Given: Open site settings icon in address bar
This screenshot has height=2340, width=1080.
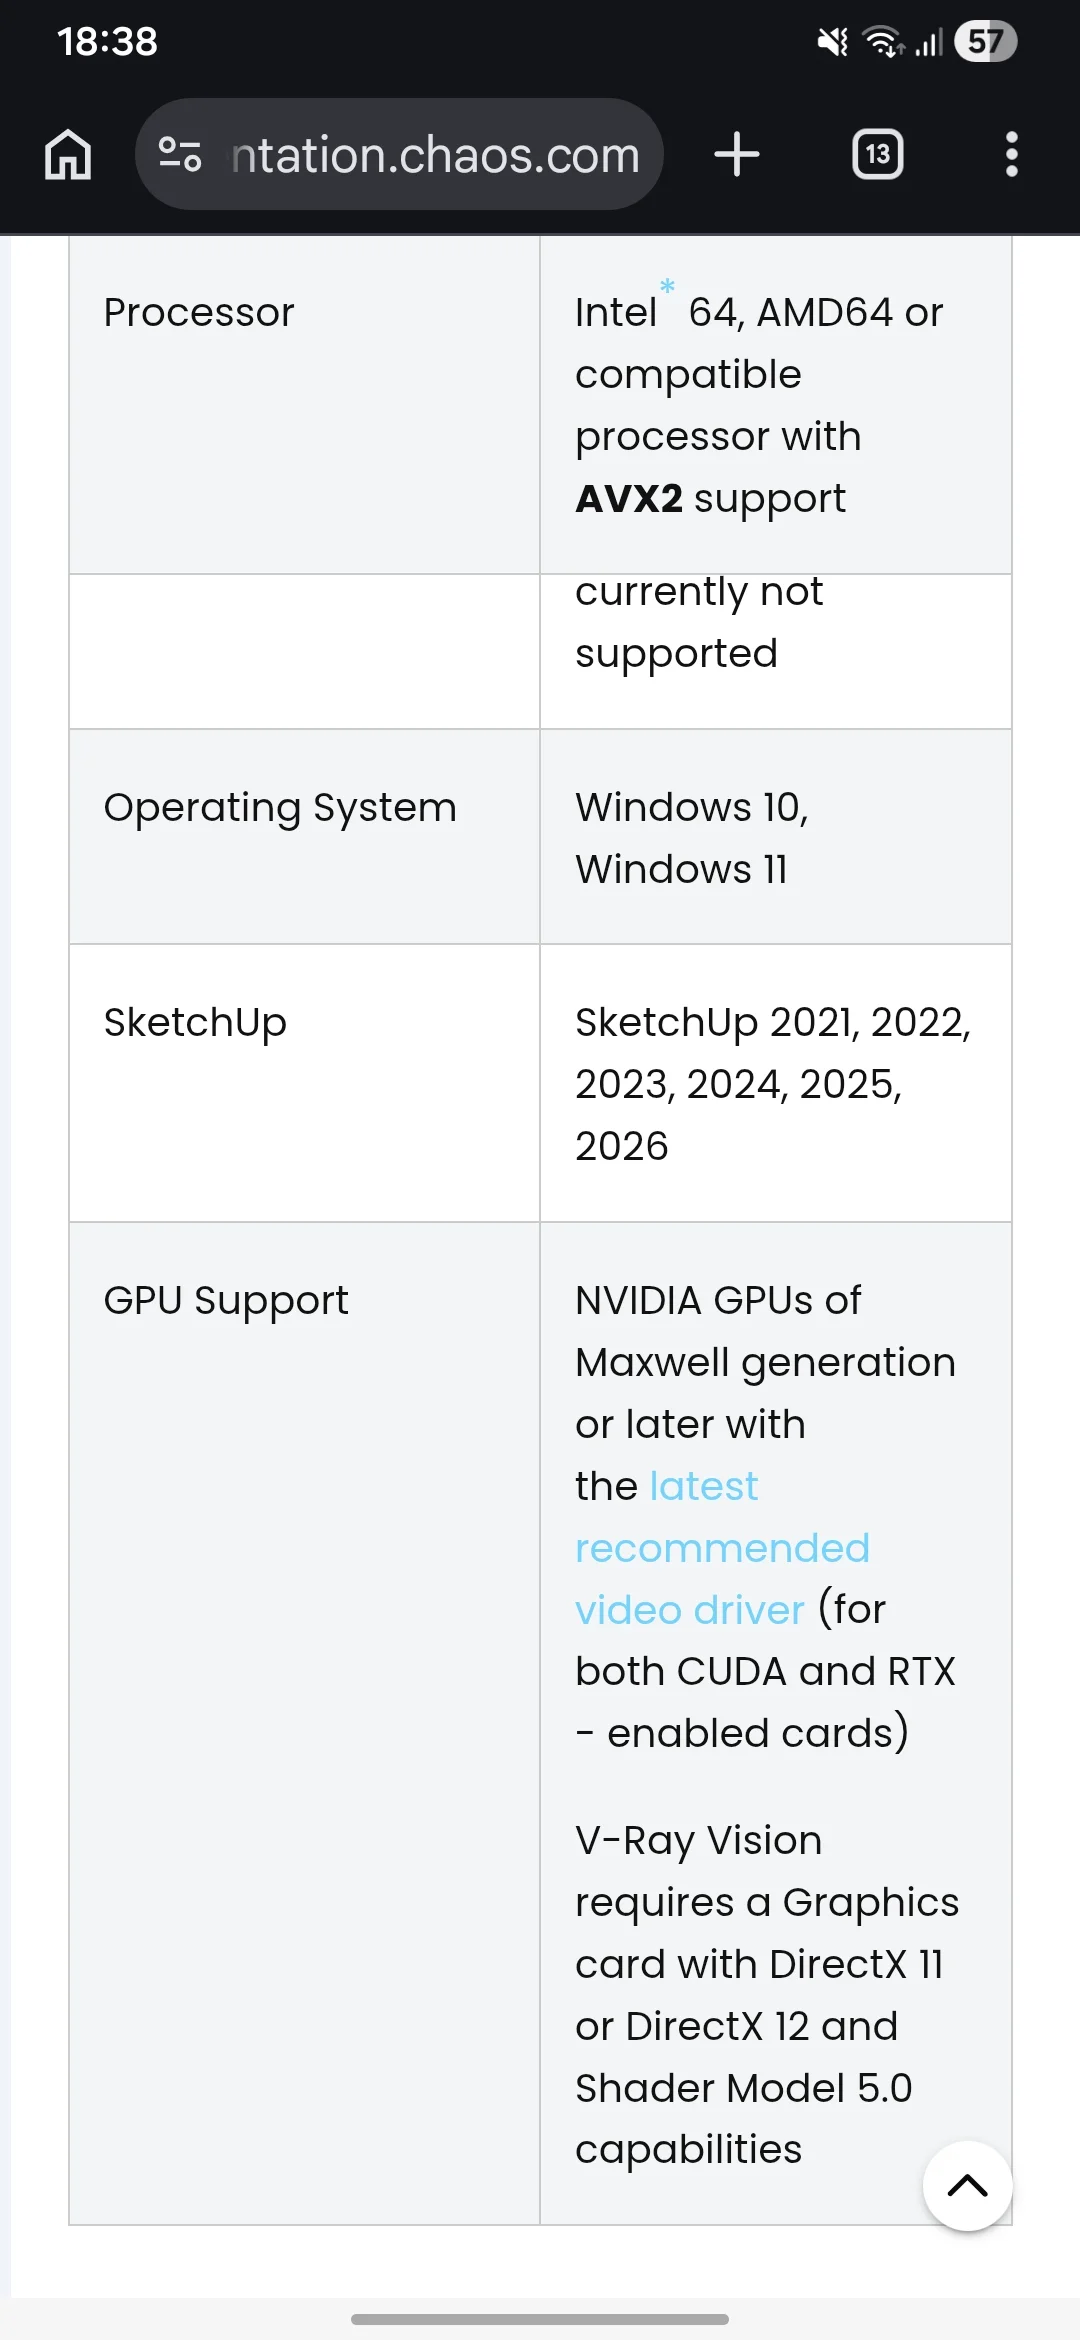Looking at the screenshot, I should (180, 155).
